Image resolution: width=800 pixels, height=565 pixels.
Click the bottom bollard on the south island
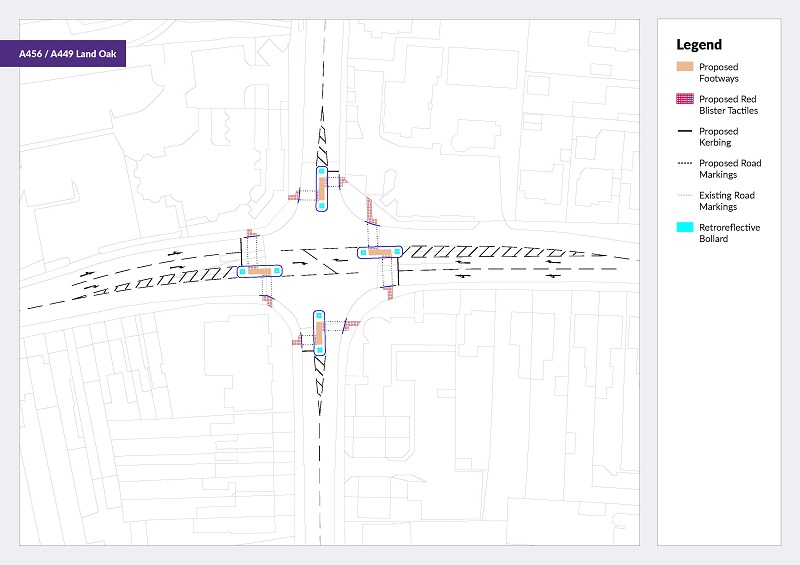[x=319, y=350]
